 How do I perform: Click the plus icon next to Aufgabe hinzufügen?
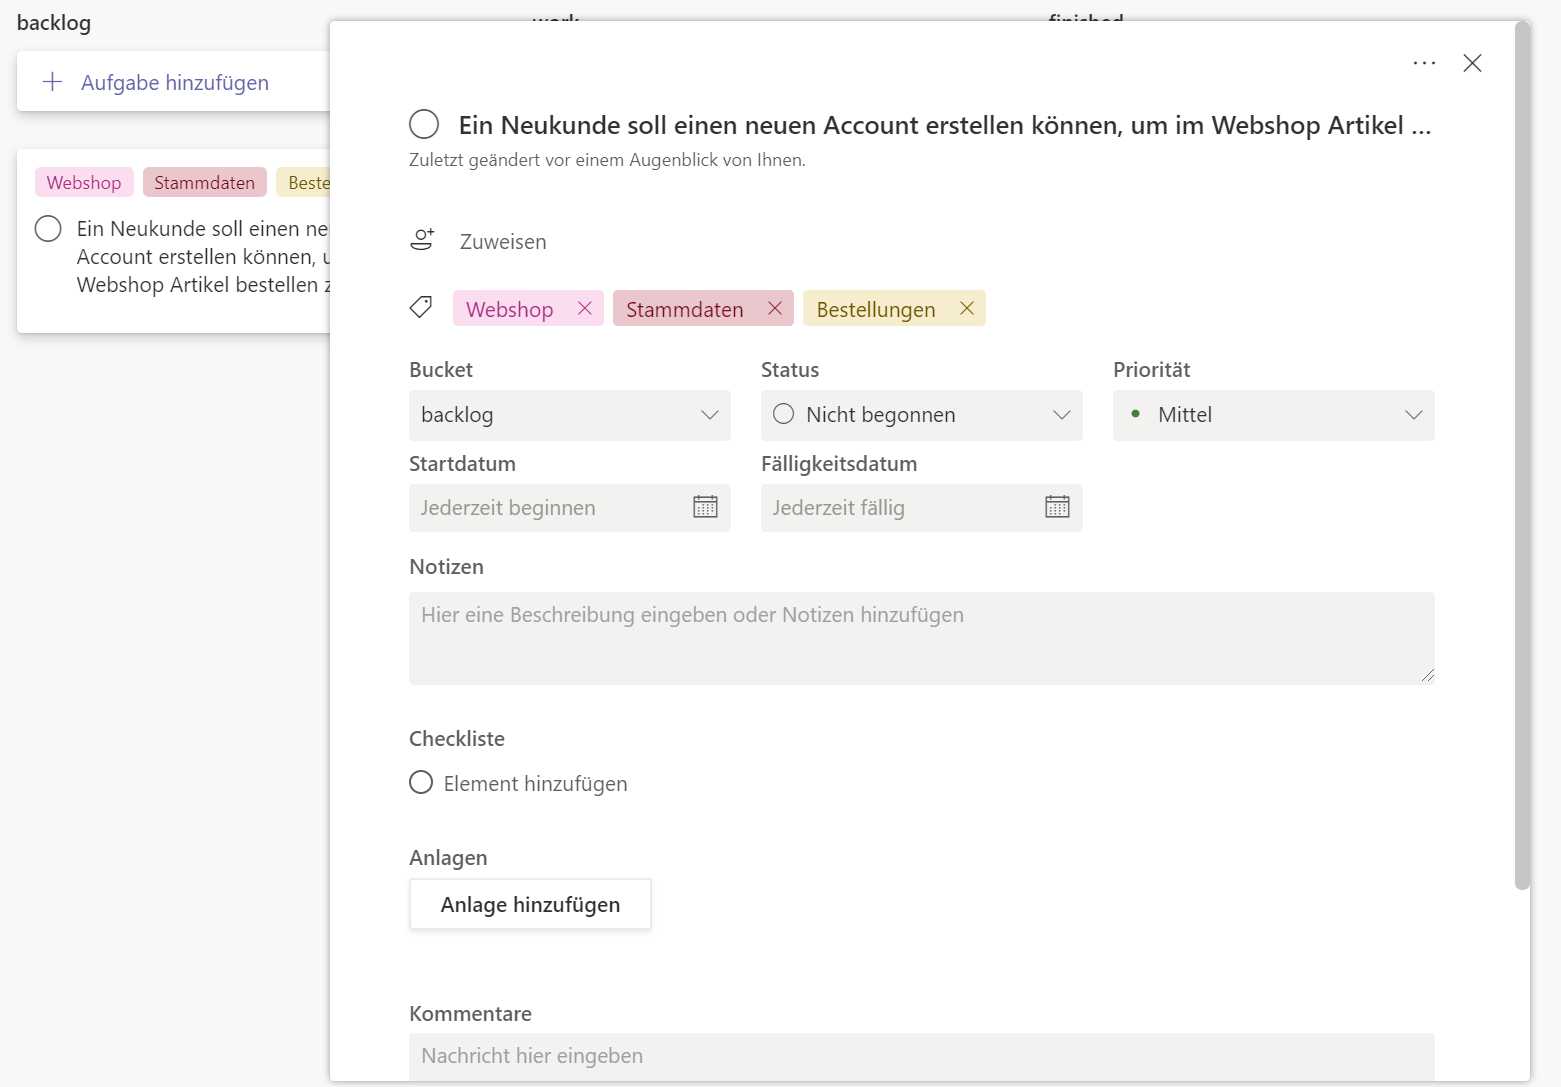click(51, 81)
